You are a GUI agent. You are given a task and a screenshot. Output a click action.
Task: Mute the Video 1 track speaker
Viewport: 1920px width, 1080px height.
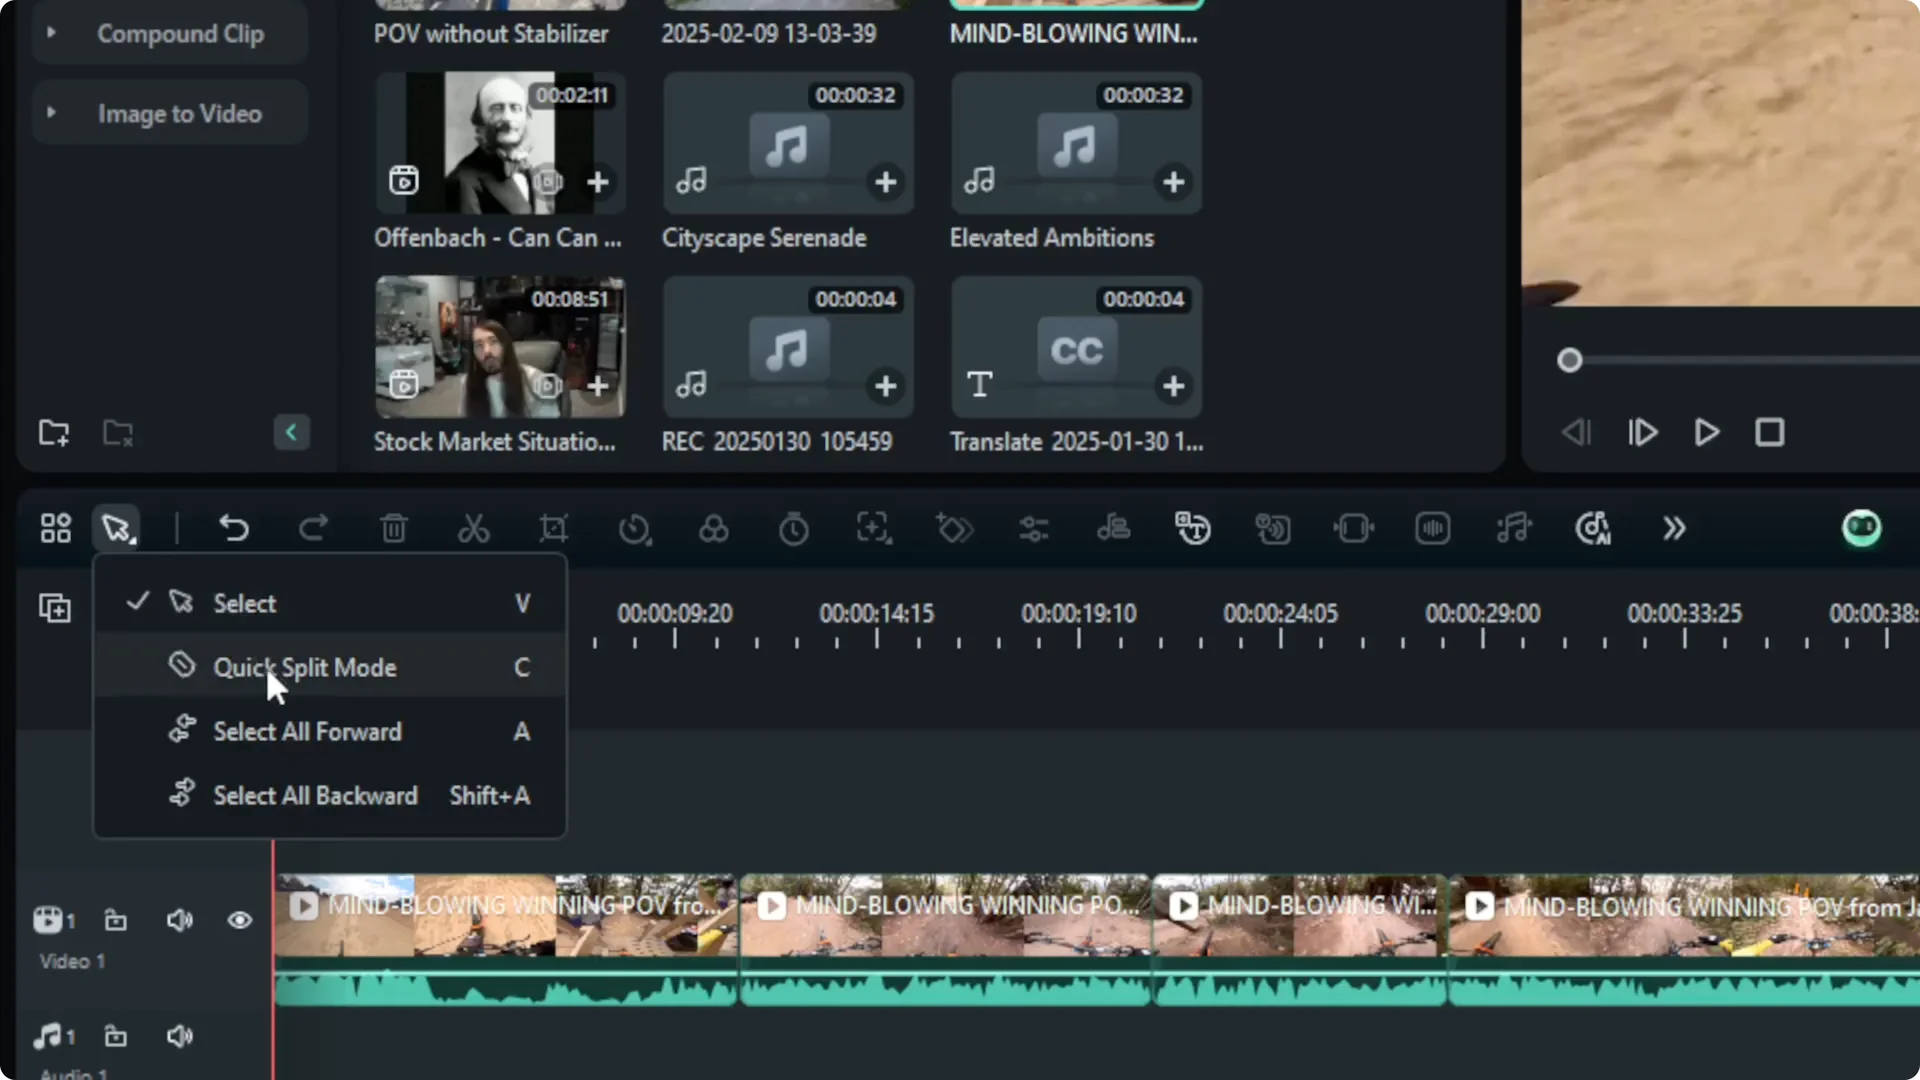179,920
